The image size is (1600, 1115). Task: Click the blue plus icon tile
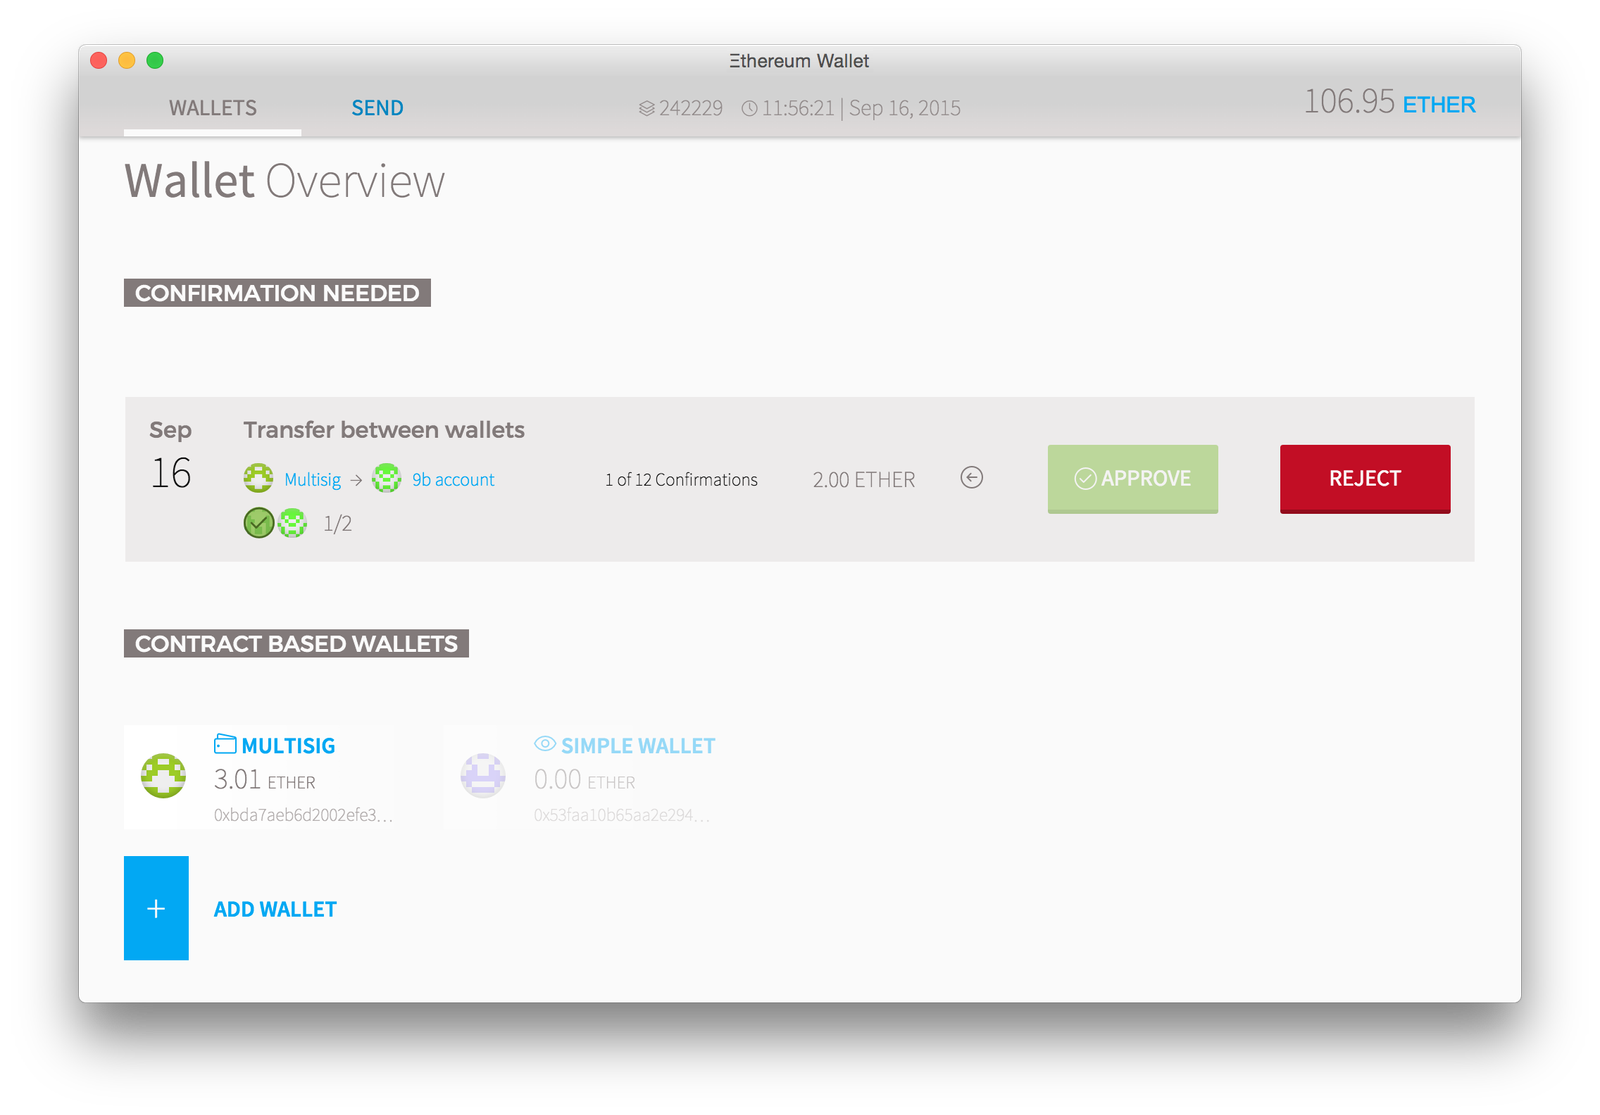(156, 908)
